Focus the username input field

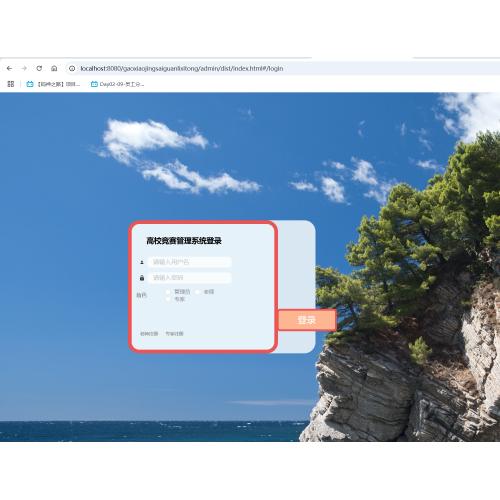pos(190,262)
